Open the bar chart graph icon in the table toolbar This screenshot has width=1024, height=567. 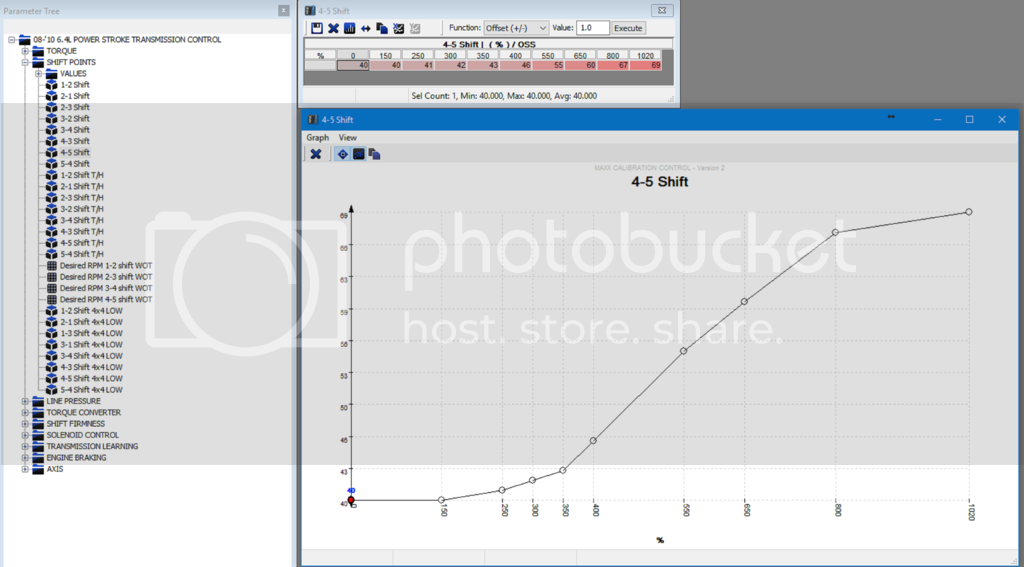[x=349, y=28]
